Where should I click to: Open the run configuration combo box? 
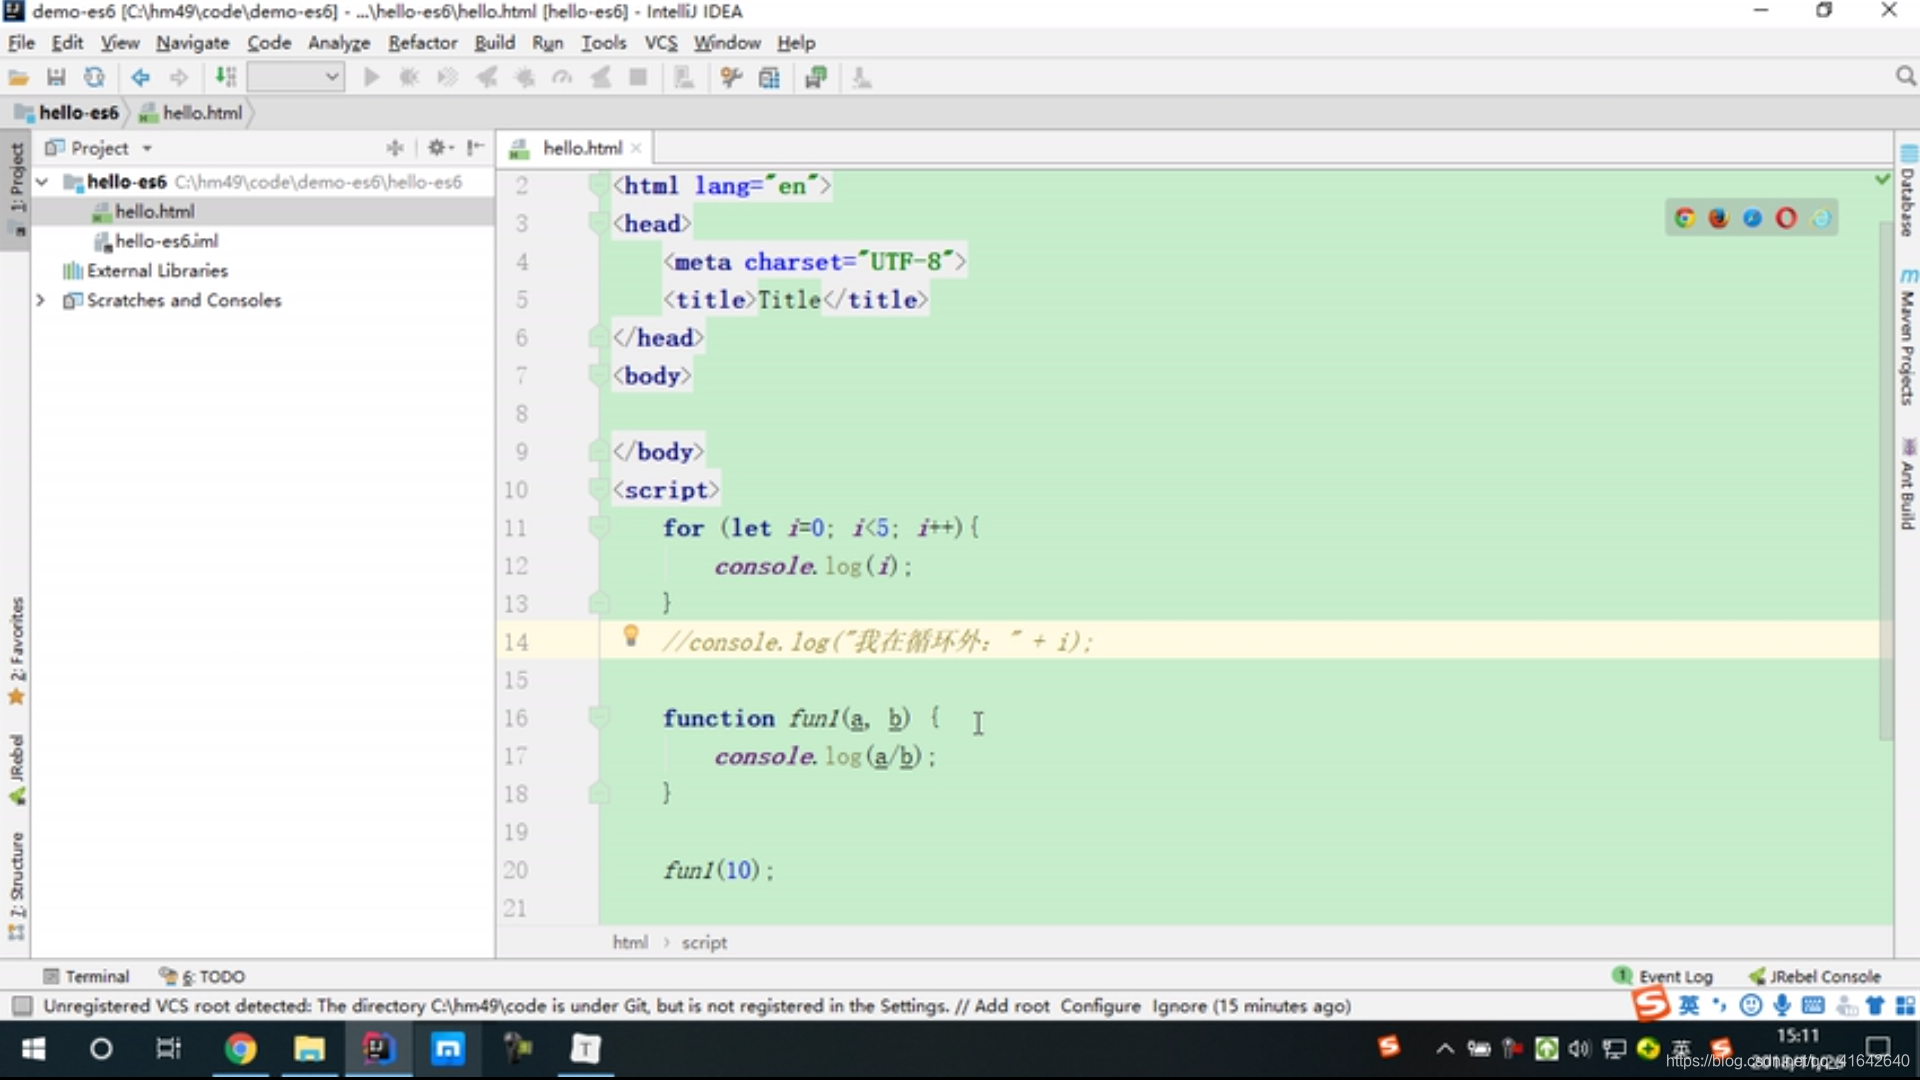[x=296, y=77]
